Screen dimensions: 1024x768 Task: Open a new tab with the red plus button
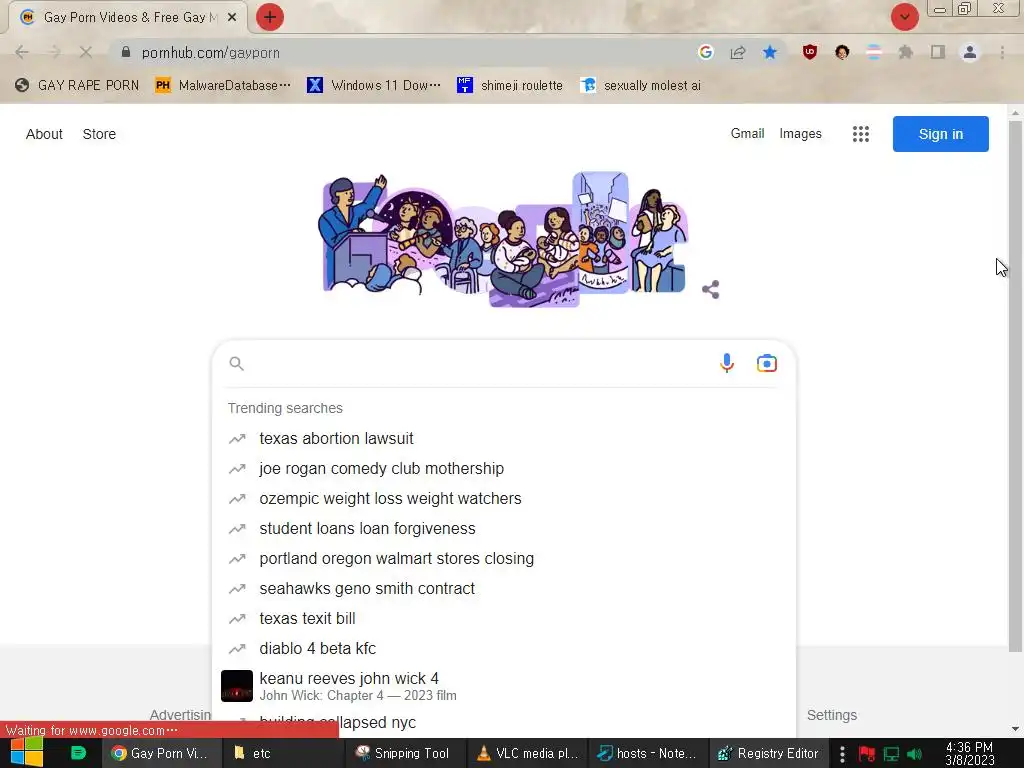pyautogui.click(x=270, y=17)
